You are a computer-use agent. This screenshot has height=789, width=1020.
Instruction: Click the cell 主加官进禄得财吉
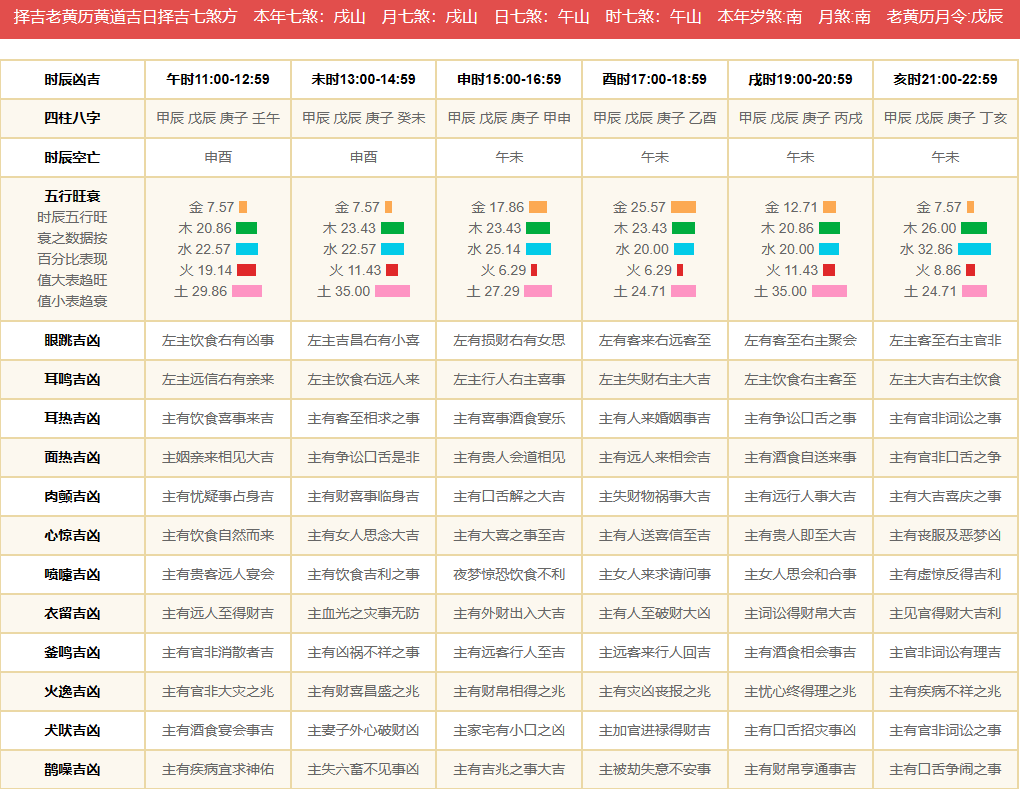tap(654, 730)
